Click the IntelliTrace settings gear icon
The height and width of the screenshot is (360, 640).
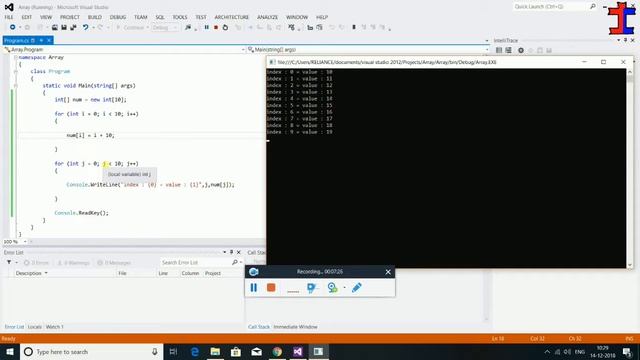[521, 50]
